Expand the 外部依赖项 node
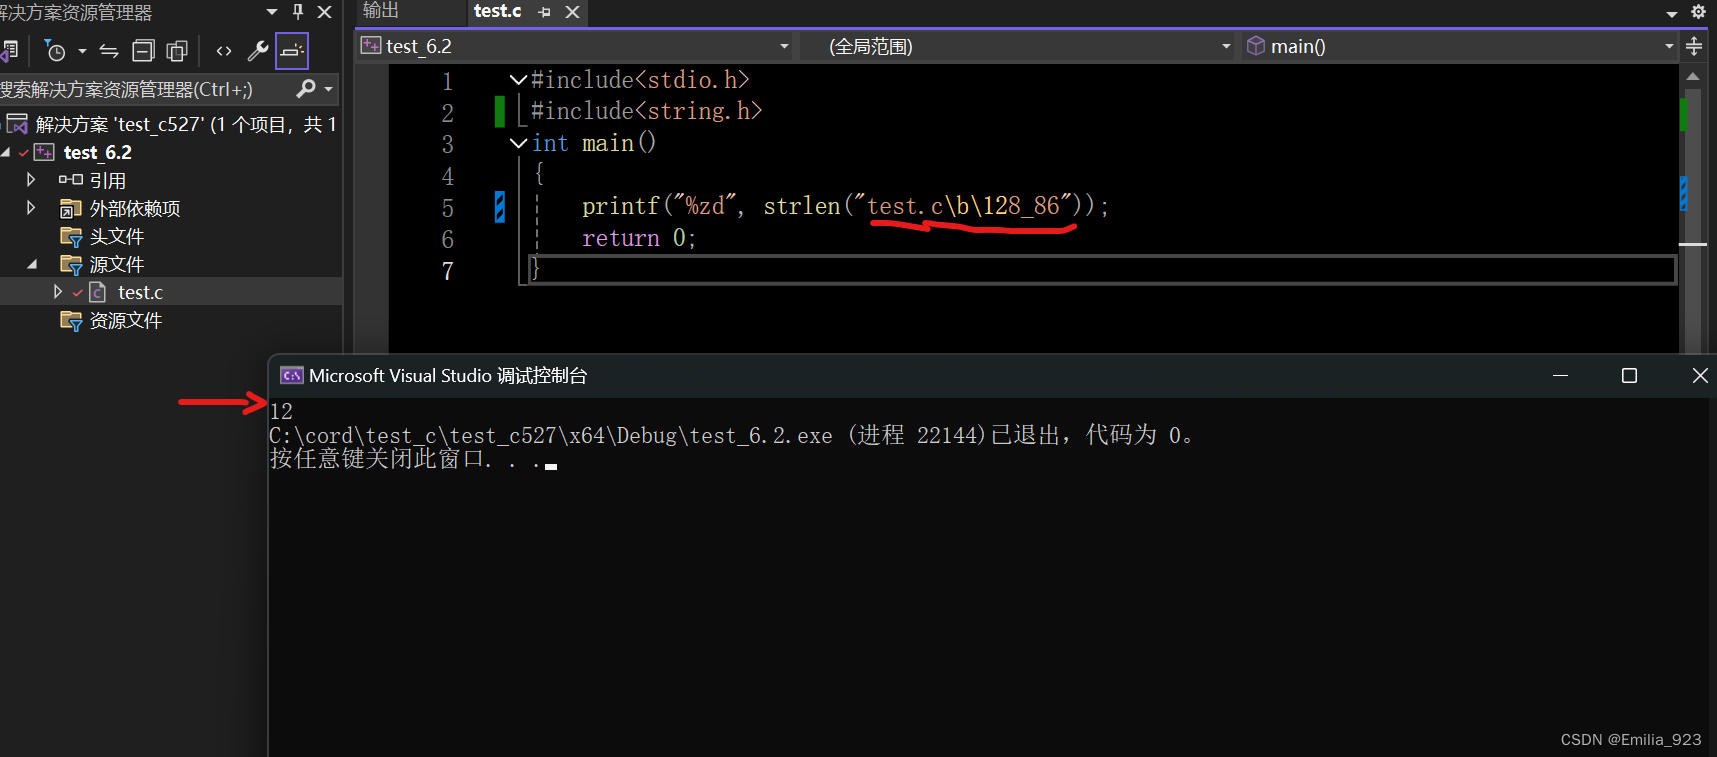 coord(31,208)
